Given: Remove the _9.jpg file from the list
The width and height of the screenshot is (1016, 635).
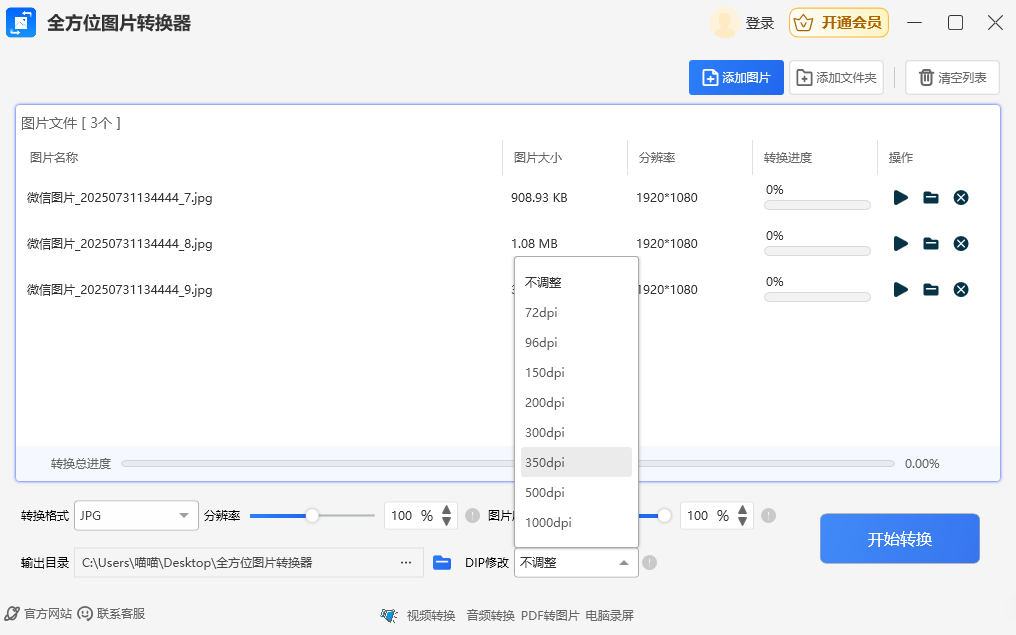Looking at the screenshot, I should click(960, 290).
